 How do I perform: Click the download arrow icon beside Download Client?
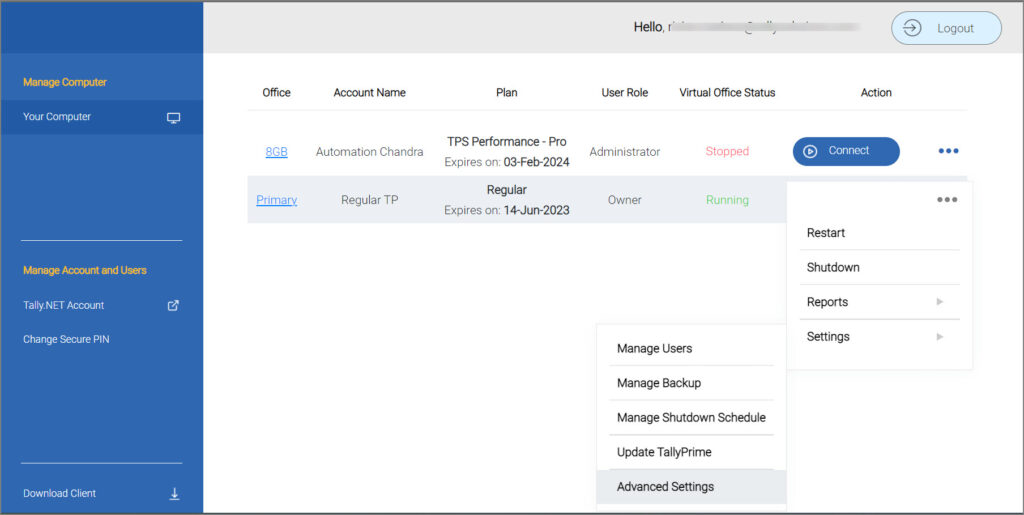174,493
